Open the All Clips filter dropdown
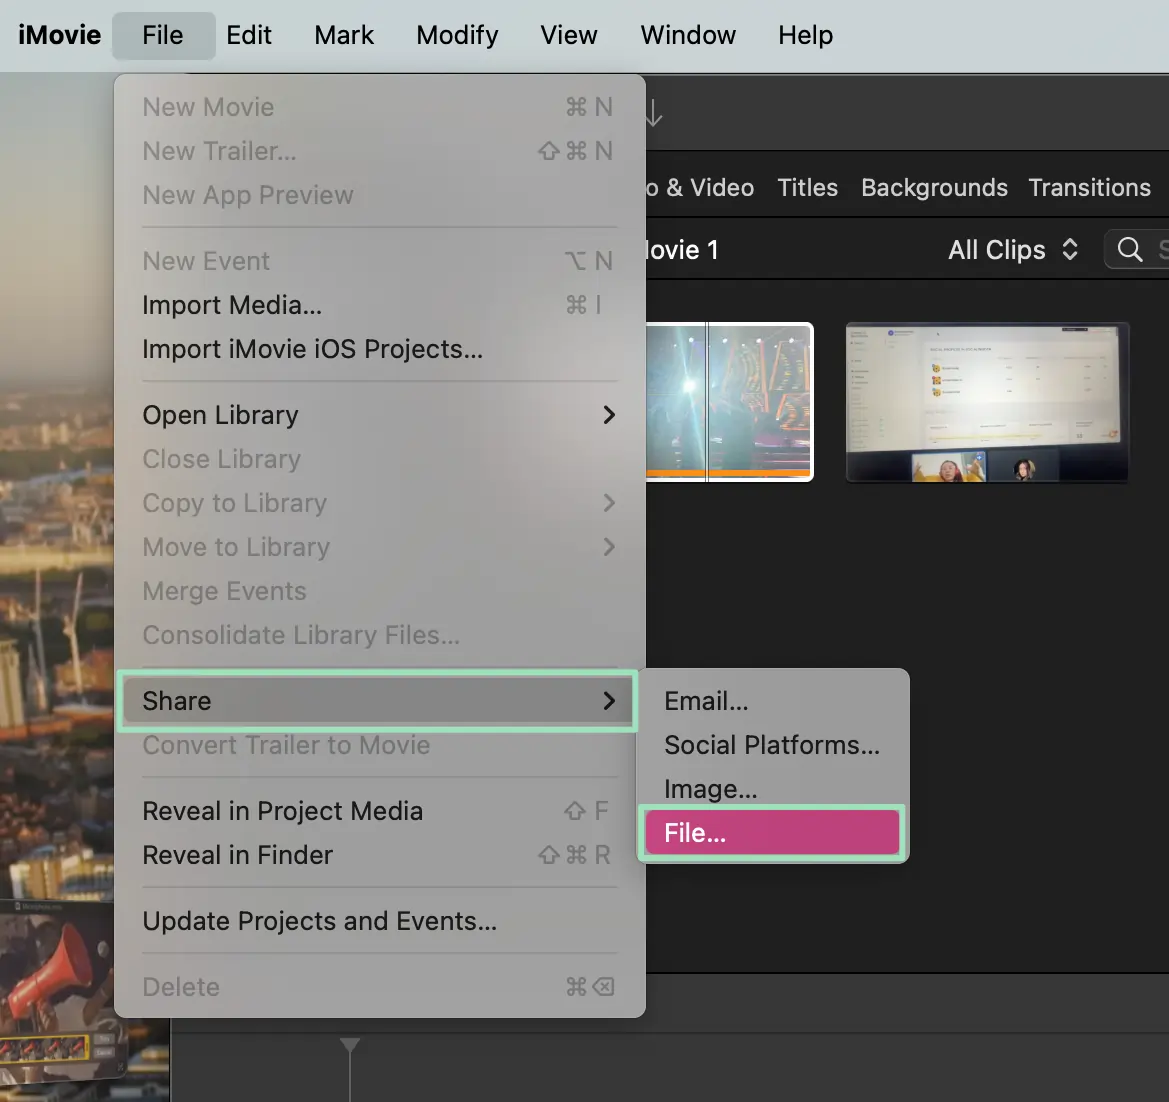Viewport: 1169px width, 1102px height. 1013,250
